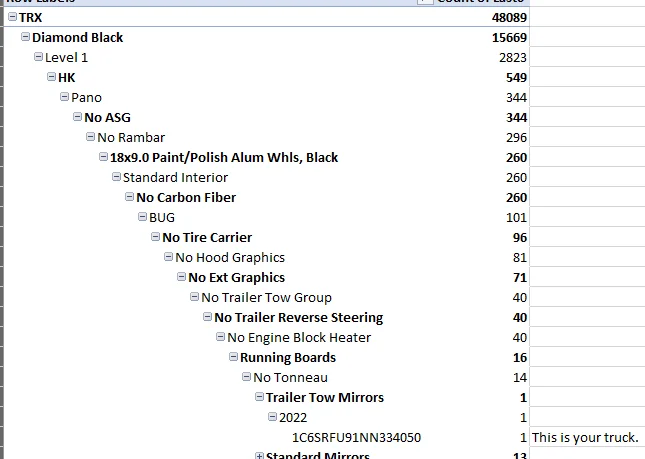Collapse the TRX row
This screenshot has width=645, height=459.
tap(12, 17)
